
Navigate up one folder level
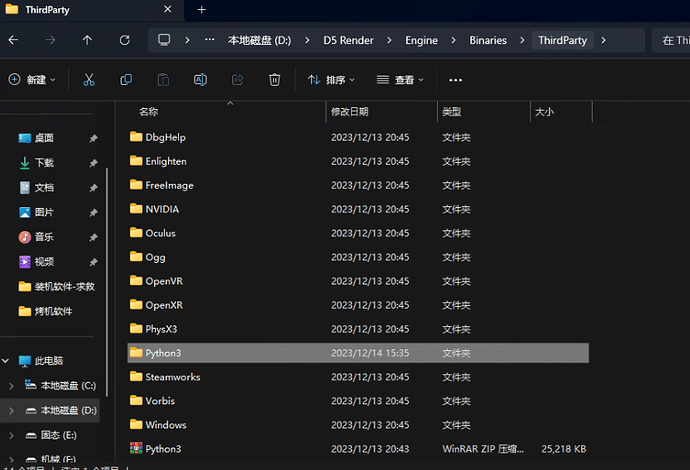pos(87,40)
